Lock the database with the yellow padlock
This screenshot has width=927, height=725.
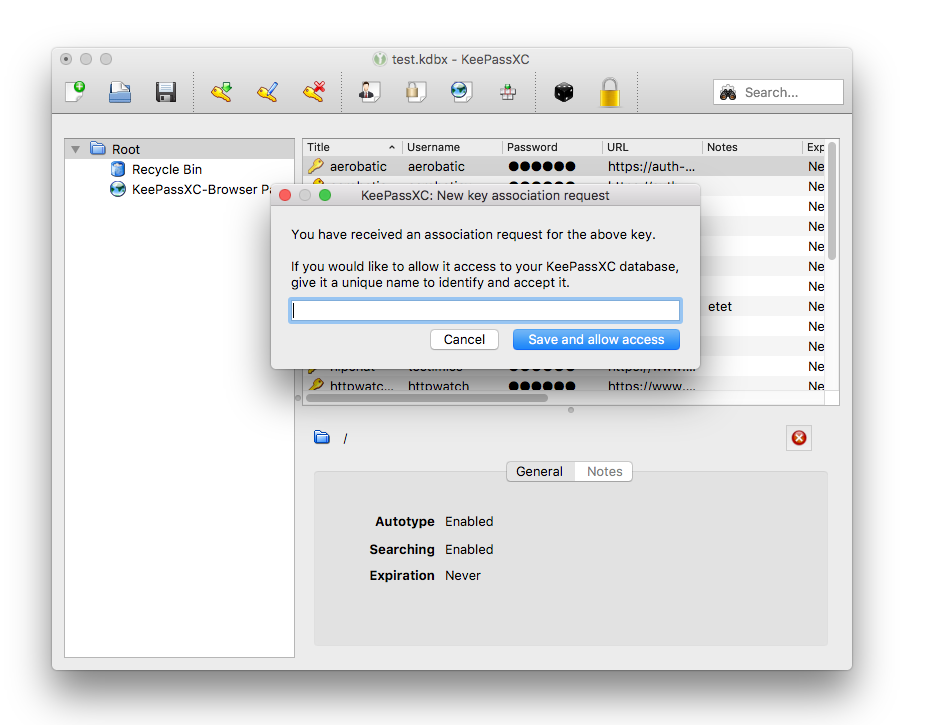pos(610,92)
